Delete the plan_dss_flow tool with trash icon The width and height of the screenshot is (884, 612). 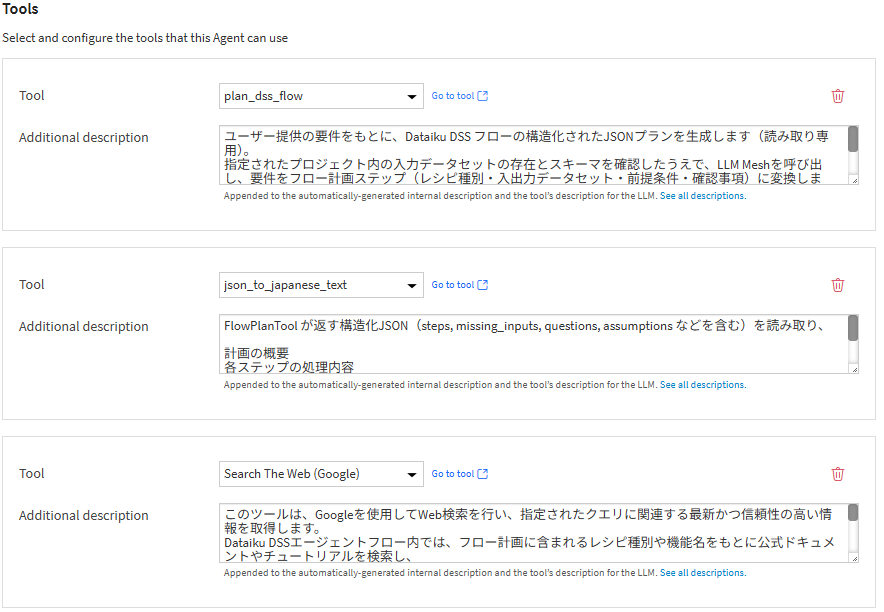pos(838,96)
